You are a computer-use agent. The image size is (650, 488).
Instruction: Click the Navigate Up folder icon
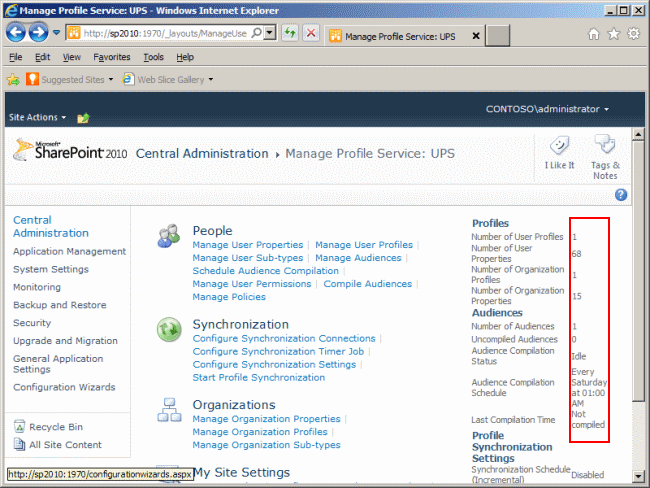coord(83,118)
